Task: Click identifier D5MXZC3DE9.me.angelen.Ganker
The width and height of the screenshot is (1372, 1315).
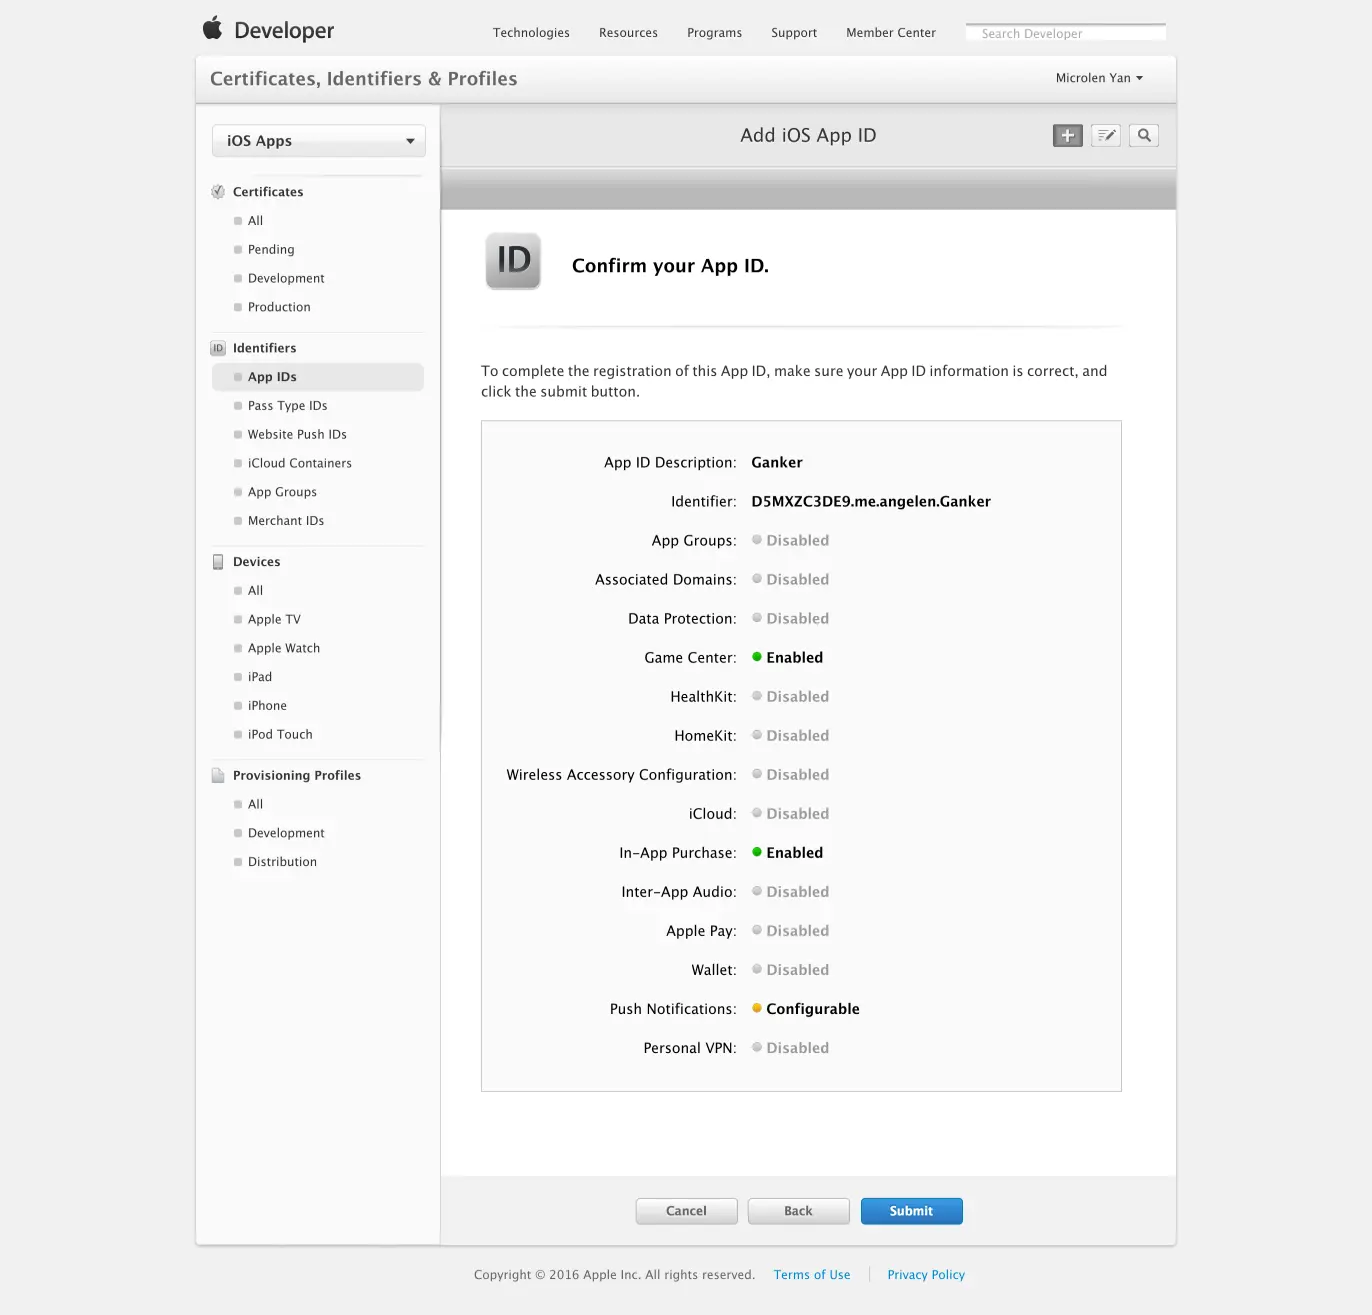Action: (x=871, y=502)
